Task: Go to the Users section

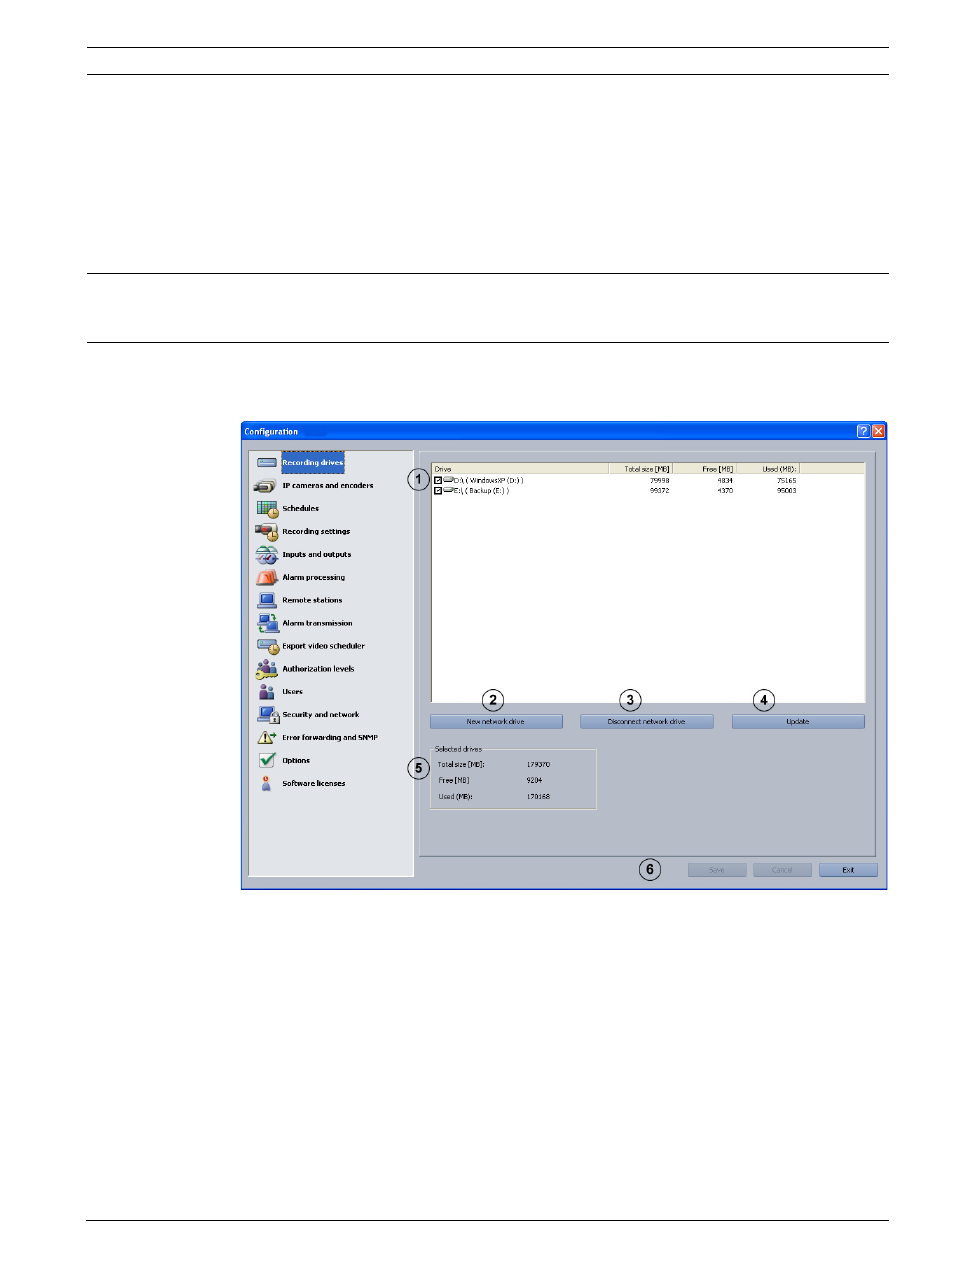Action: (x=292, y=692)
